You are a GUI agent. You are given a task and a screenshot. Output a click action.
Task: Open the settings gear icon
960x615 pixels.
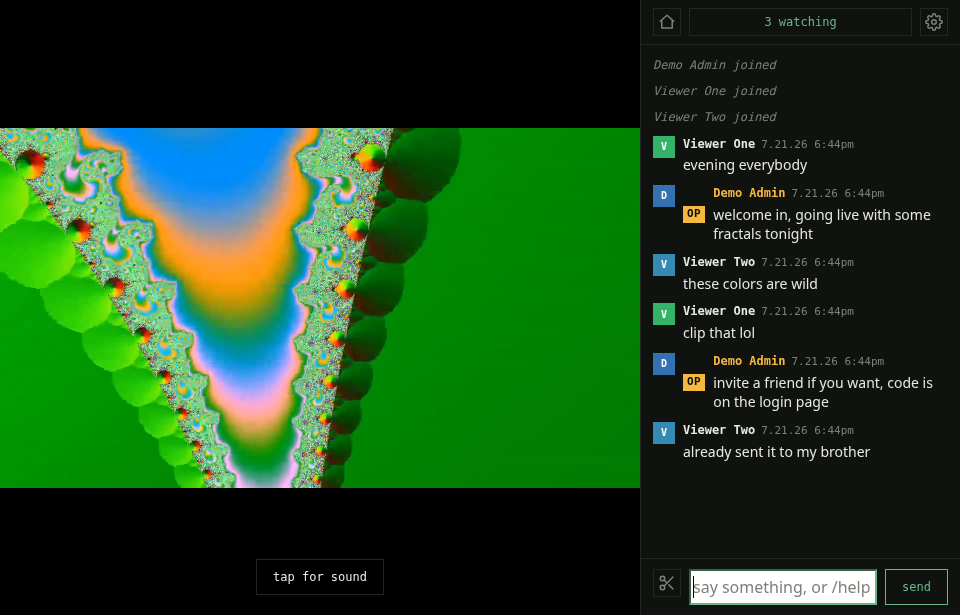(934, 22)
